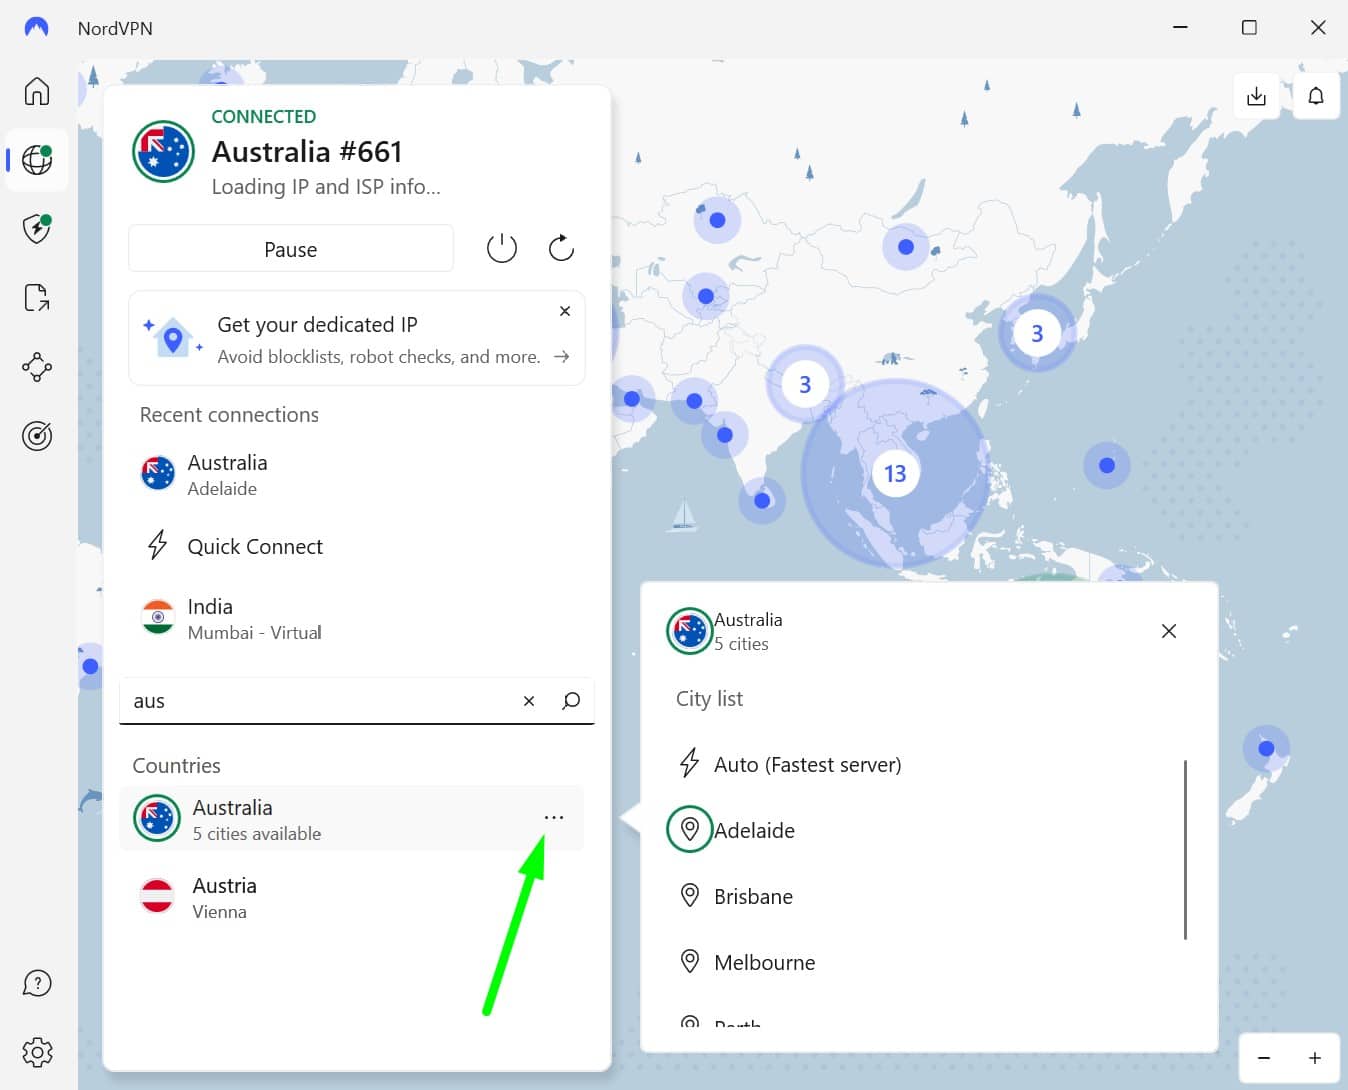This screenshot has width=1348, height=1090.
Task: Click the NordVPN logo in the title bar
Action: click(36, 27)
